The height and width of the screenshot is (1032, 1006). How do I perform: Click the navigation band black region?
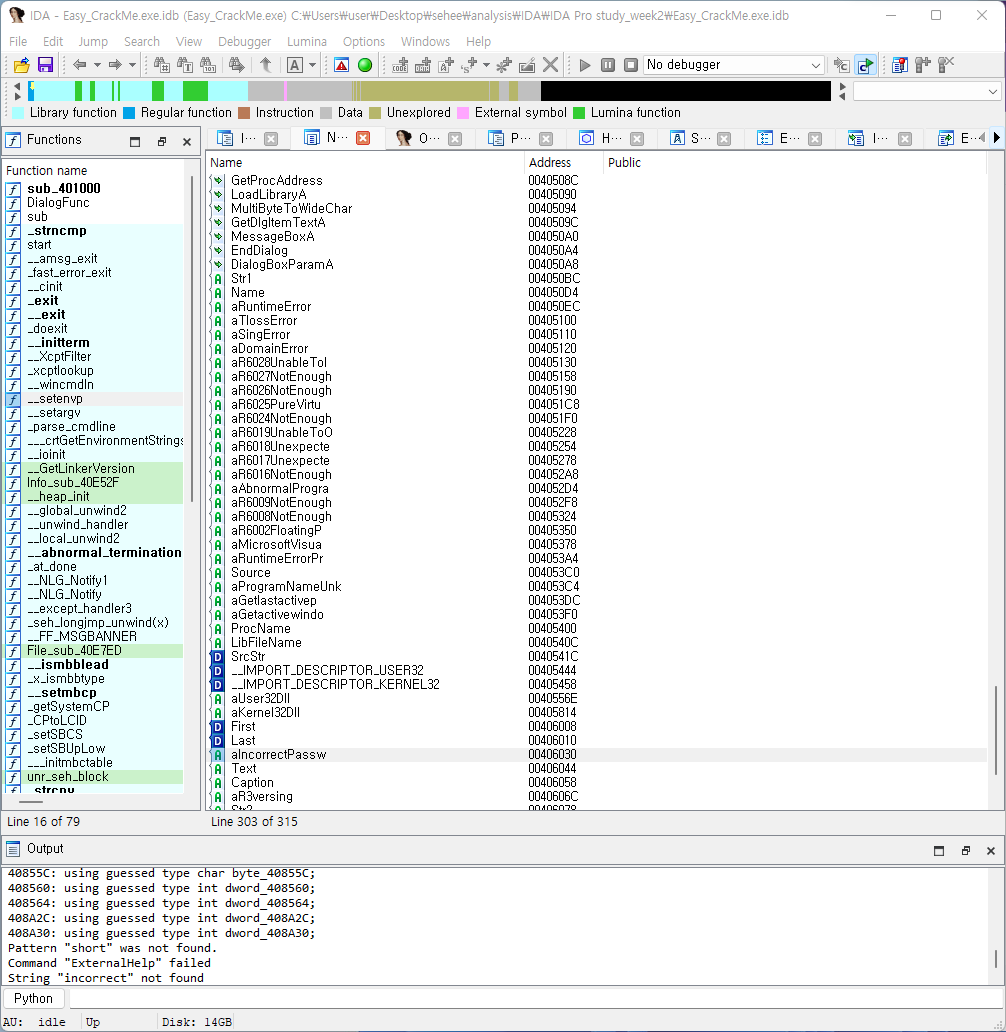click(685, 91)
